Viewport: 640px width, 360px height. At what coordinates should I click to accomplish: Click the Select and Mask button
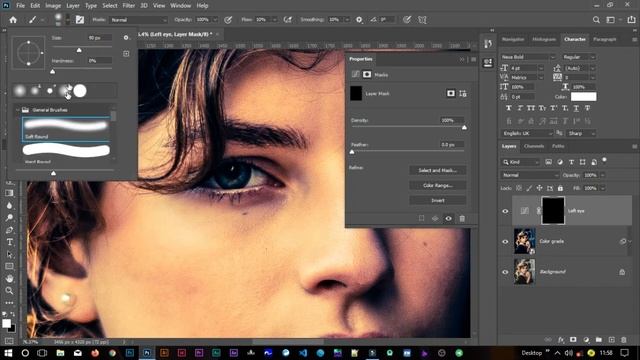438,170
